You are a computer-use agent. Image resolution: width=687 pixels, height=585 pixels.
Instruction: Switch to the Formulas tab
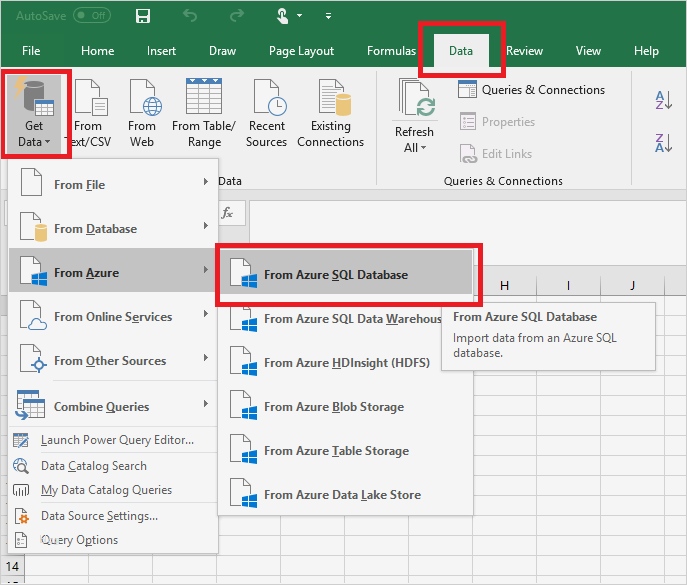[x=391, y=51]
